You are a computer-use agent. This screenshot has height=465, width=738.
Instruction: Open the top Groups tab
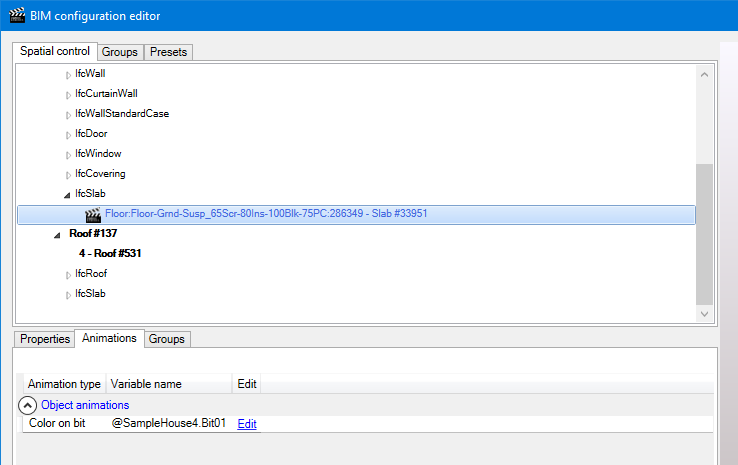(x=120, y=52)
